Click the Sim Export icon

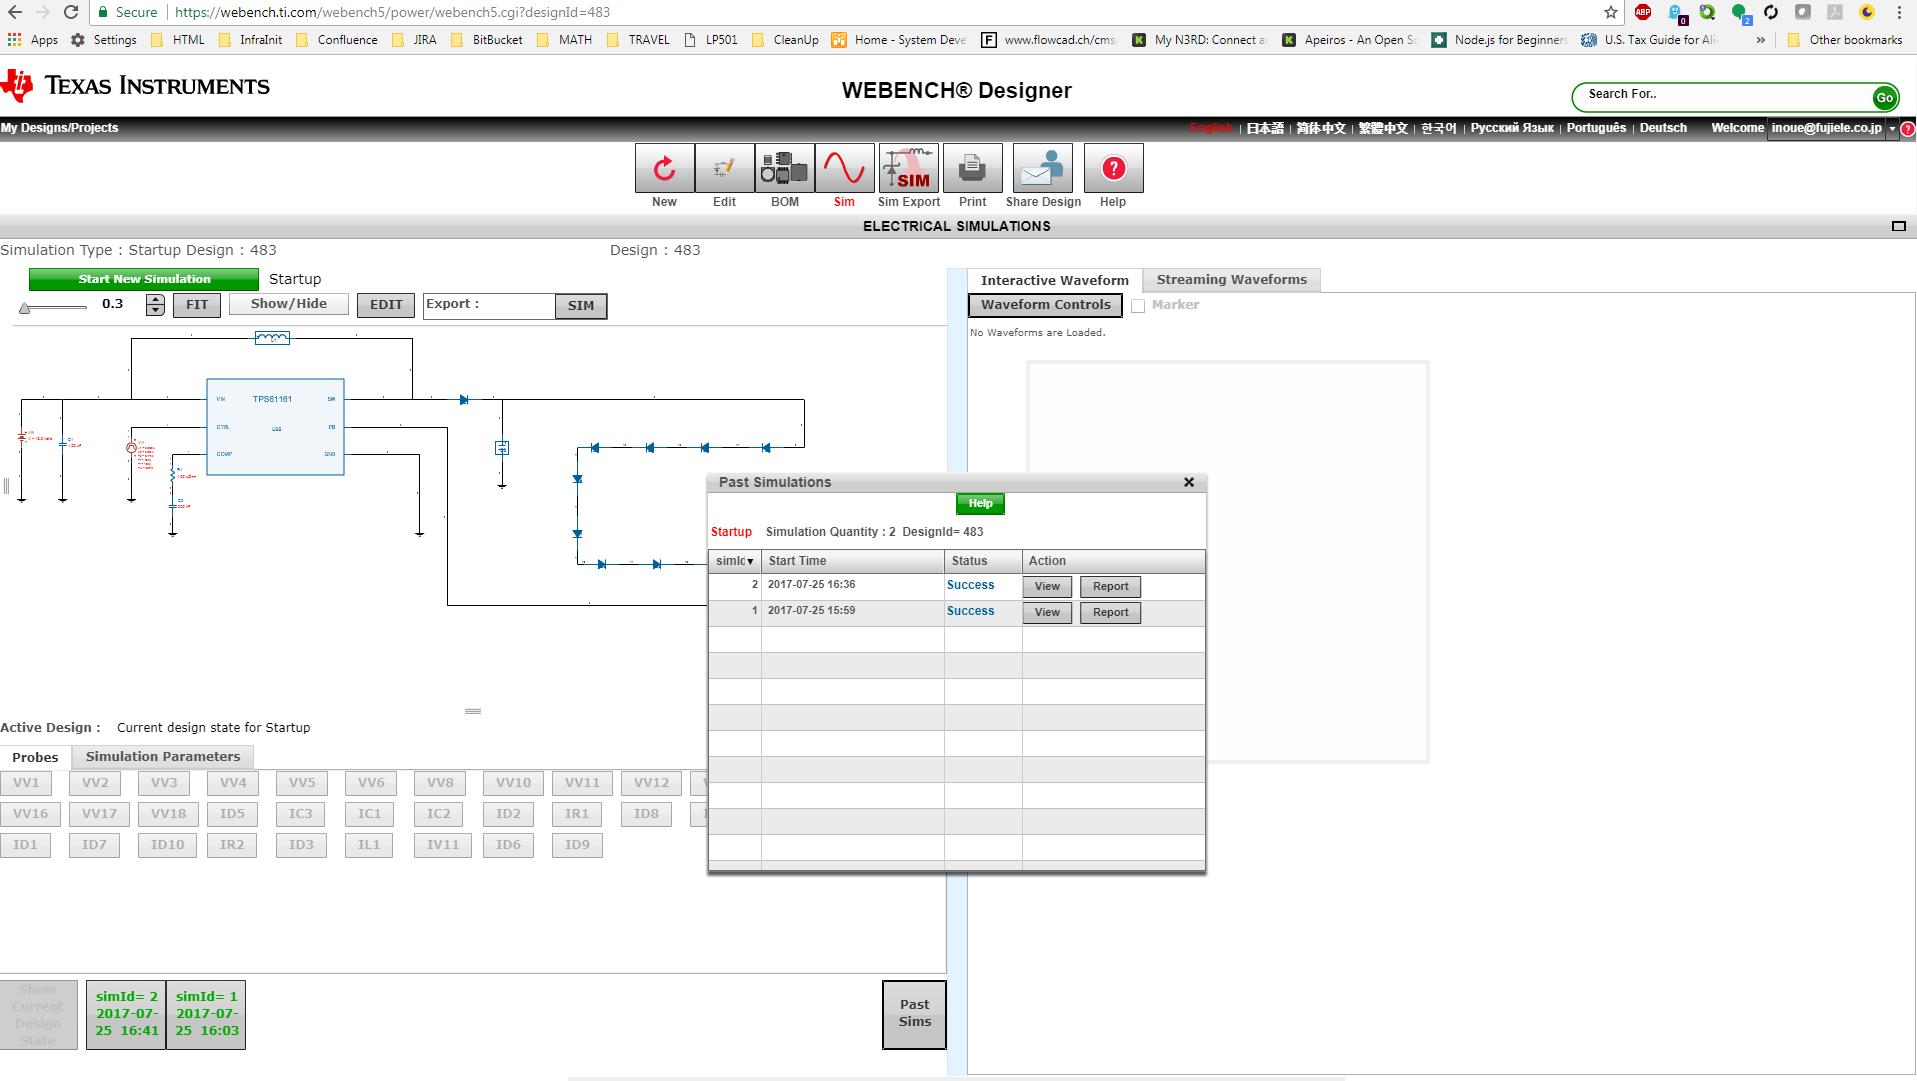[x=908, y=168]
